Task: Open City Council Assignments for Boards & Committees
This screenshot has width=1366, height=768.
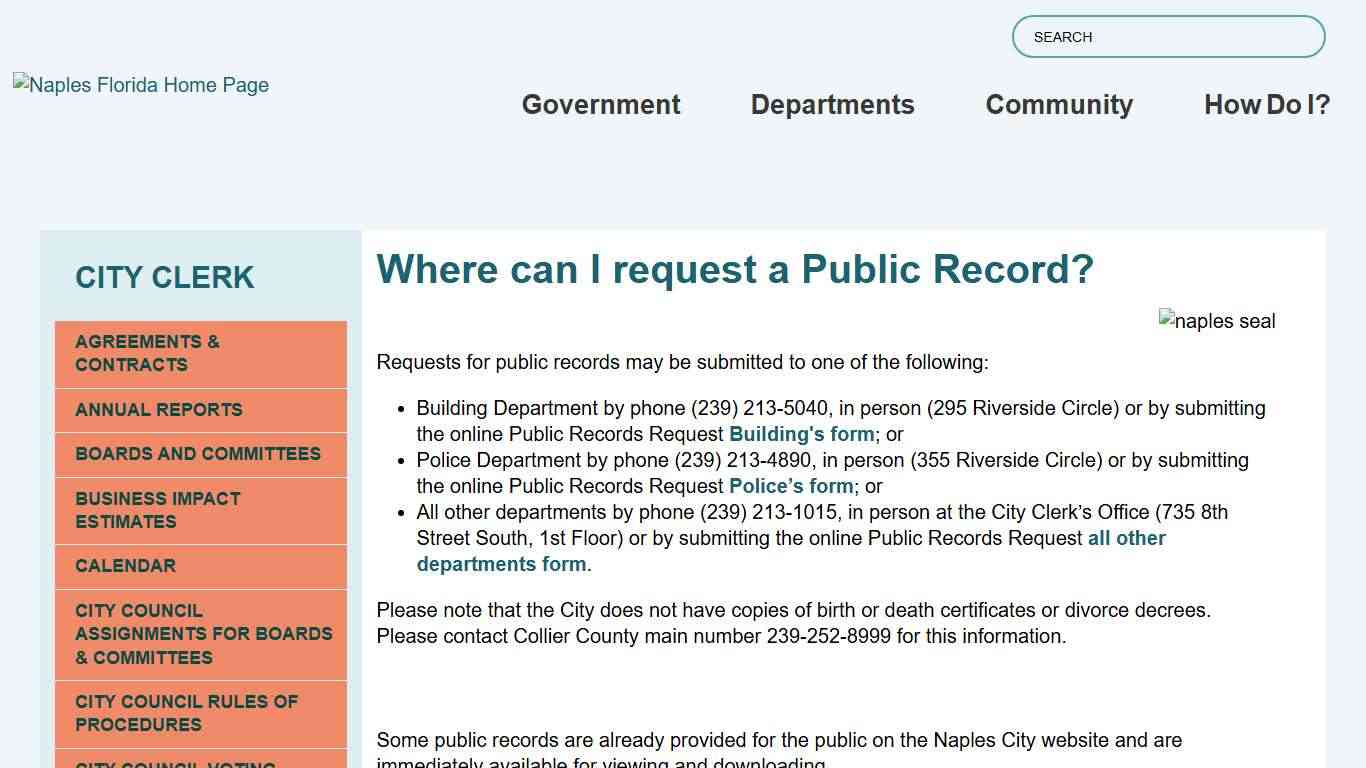Action: point(200,634)
